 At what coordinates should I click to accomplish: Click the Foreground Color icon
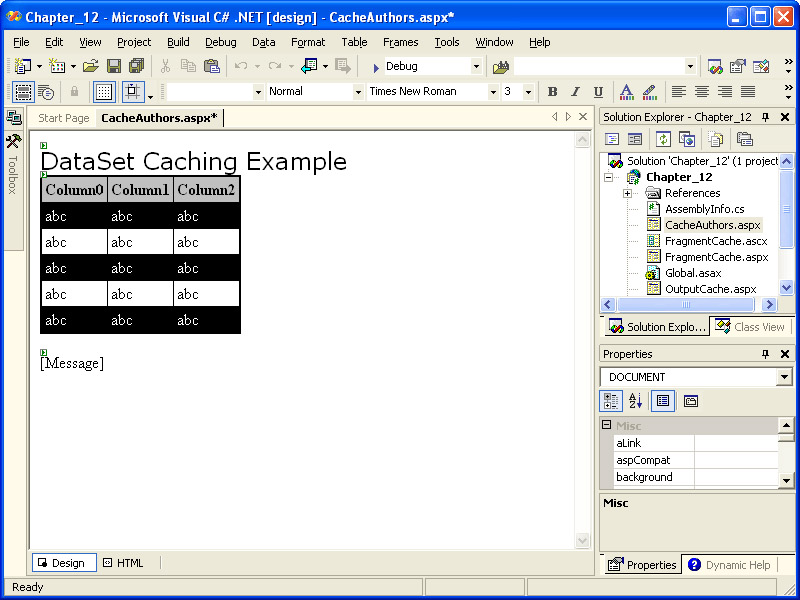point(626,92)
